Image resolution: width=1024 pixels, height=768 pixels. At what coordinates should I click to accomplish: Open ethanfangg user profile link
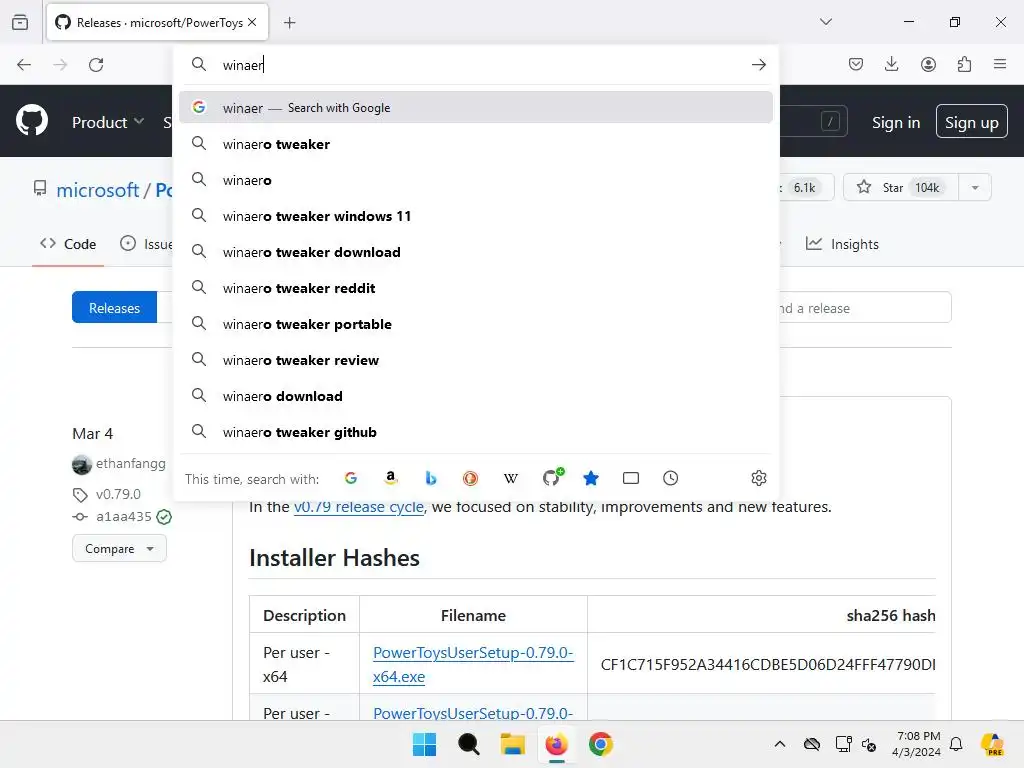click(131, 464)
